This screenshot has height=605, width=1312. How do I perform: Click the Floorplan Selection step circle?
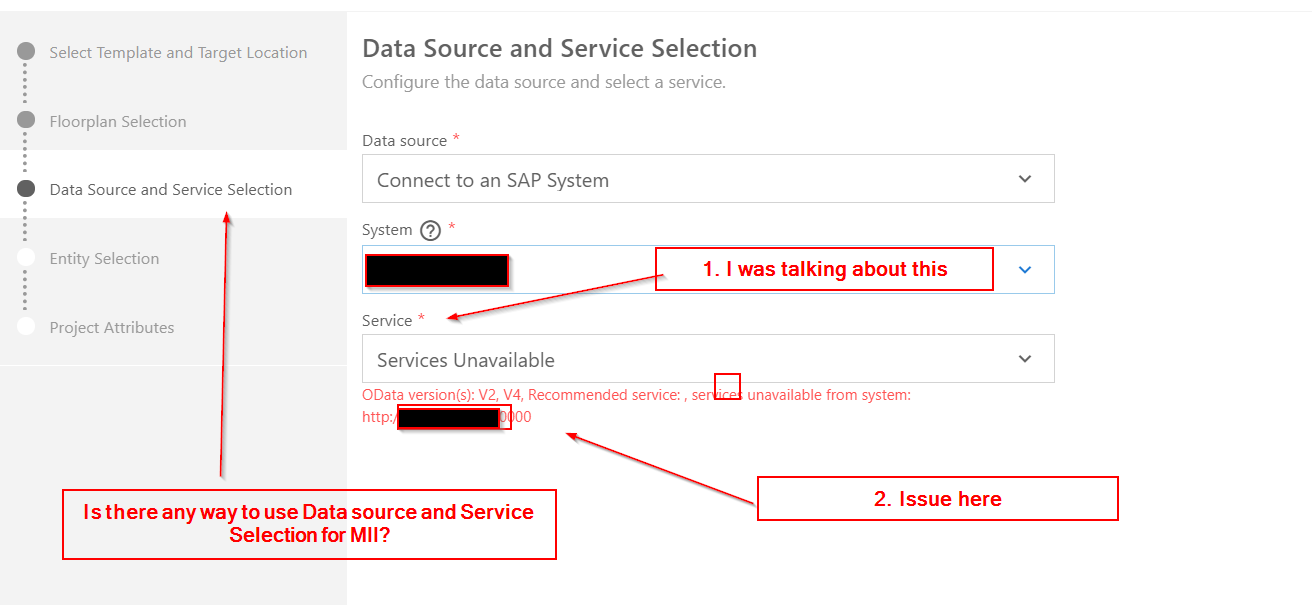click(x=27, y=120)
